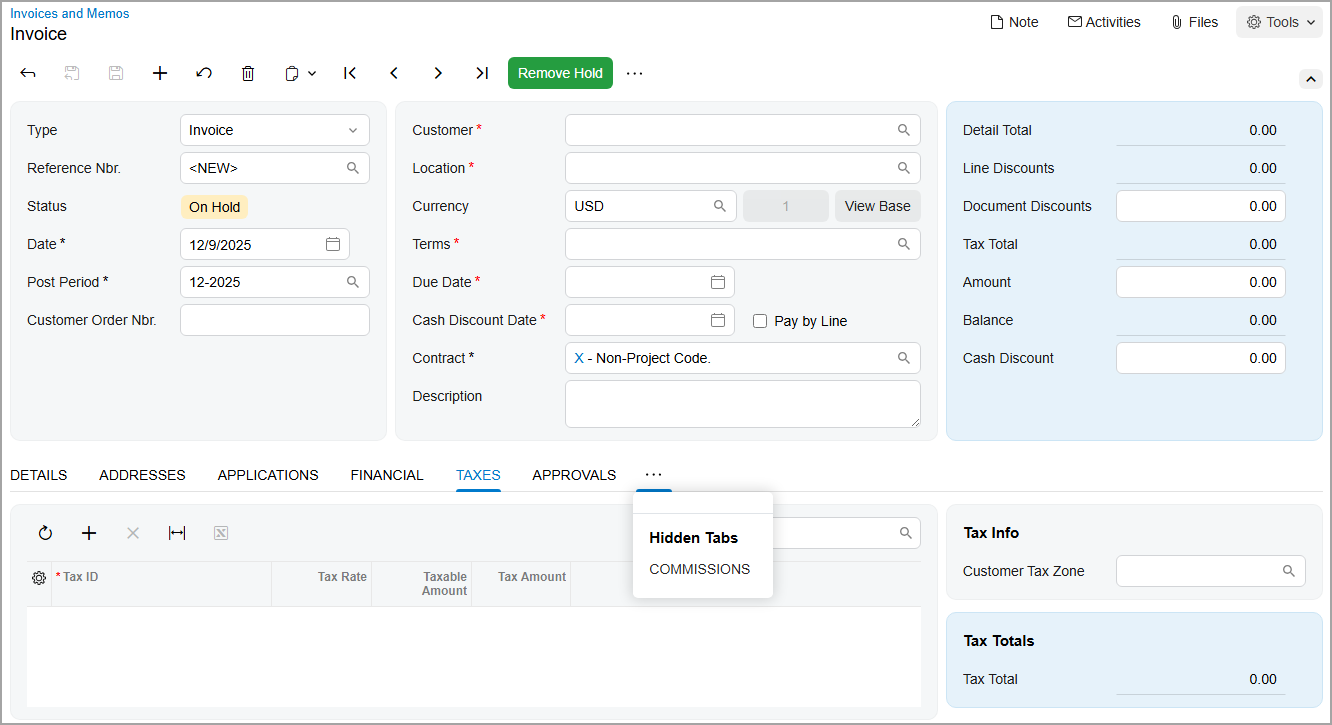Refresh the taxes grid
The image size is (1332, 725).
click(45, 533)
